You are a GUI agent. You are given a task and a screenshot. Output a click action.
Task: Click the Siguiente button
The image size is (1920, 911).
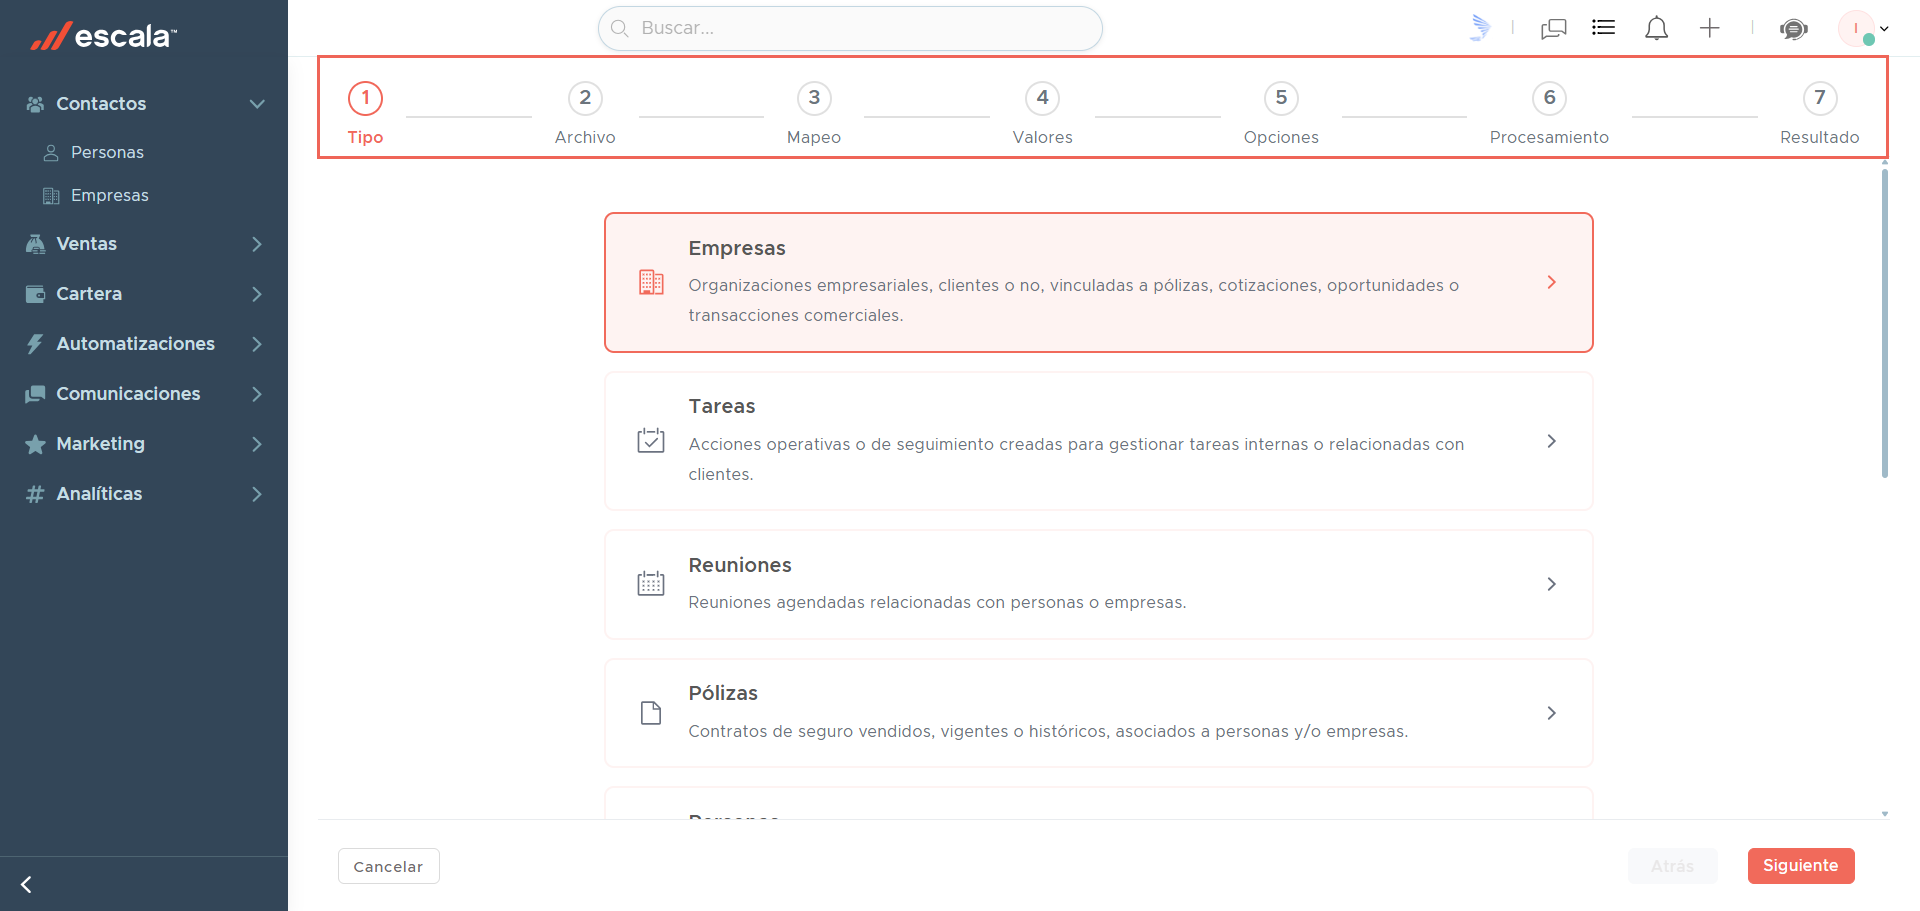click(x=1801, y=866)
